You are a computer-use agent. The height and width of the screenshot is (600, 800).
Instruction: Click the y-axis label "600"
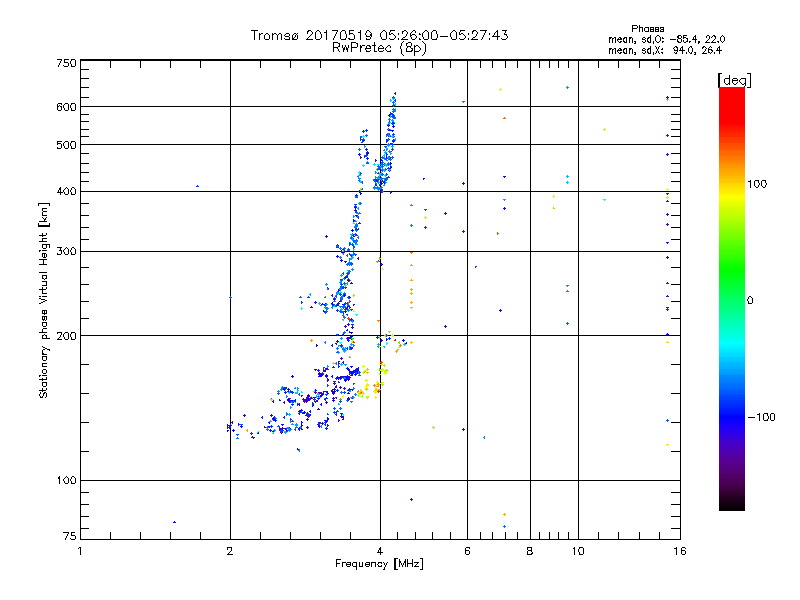66,107
